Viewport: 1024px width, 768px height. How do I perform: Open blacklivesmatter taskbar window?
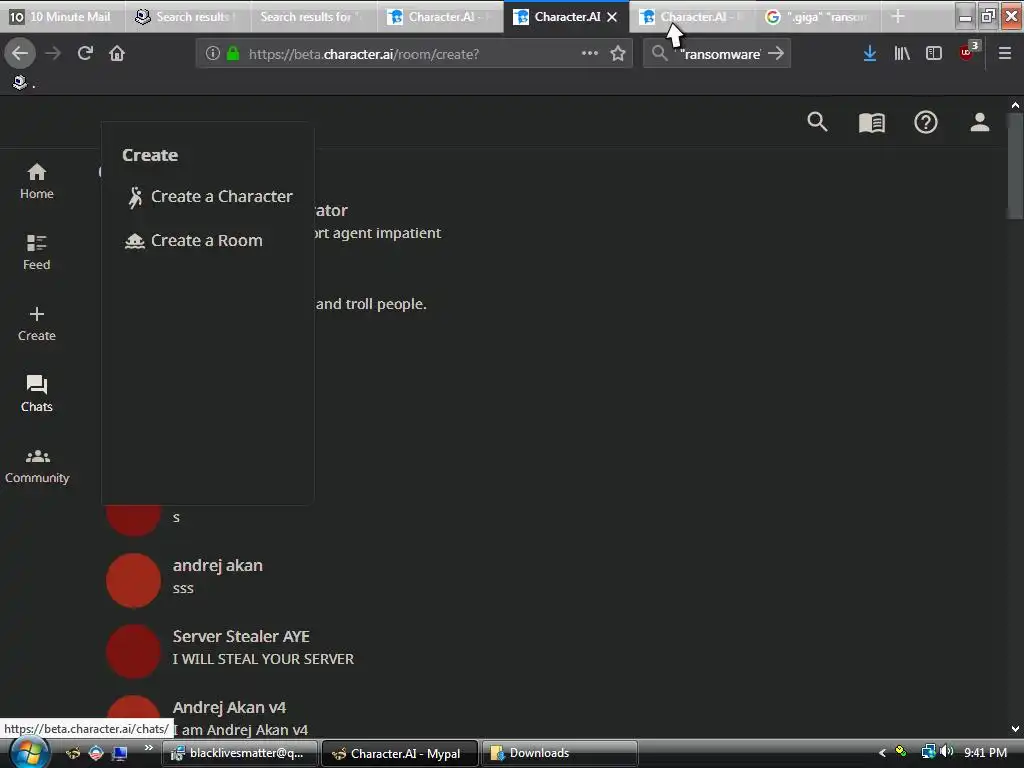pos(240,753)
